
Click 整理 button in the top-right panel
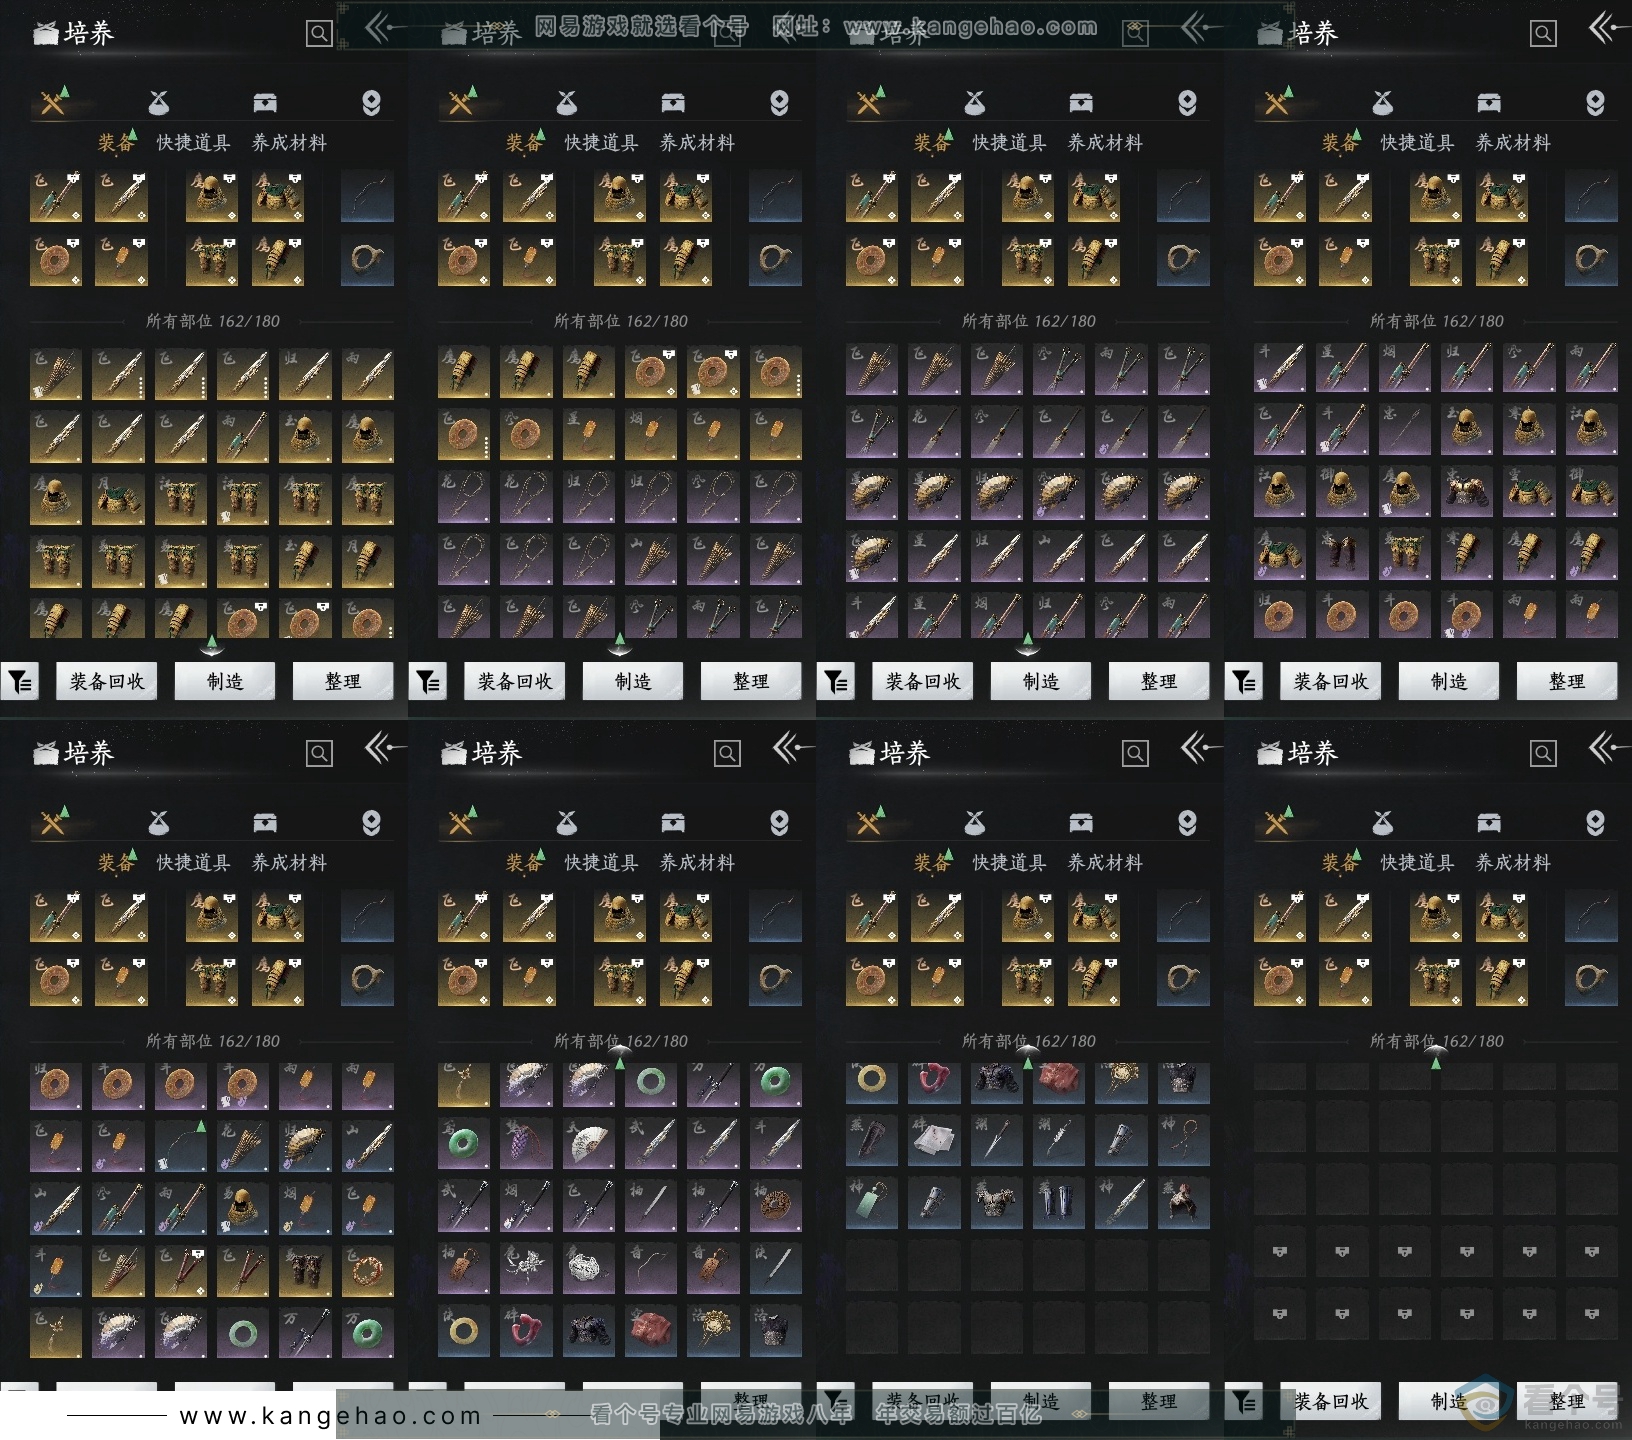(x=1567, y=681)
